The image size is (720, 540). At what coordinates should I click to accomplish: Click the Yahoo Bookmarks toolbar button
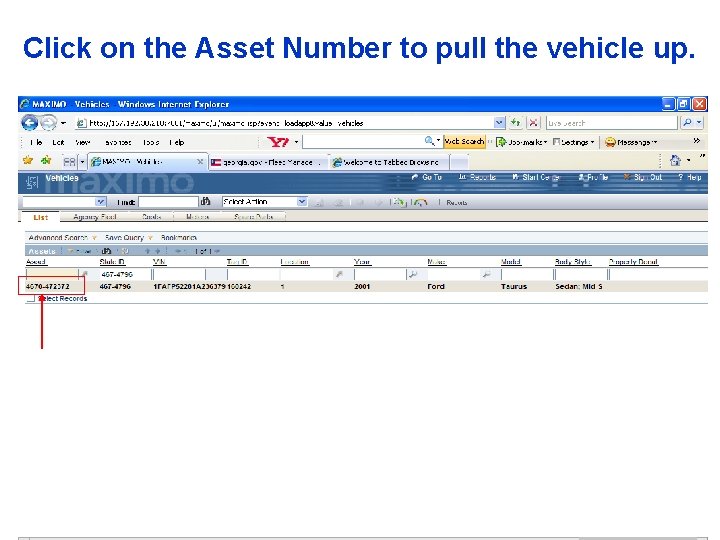click(x=521, y=142)
